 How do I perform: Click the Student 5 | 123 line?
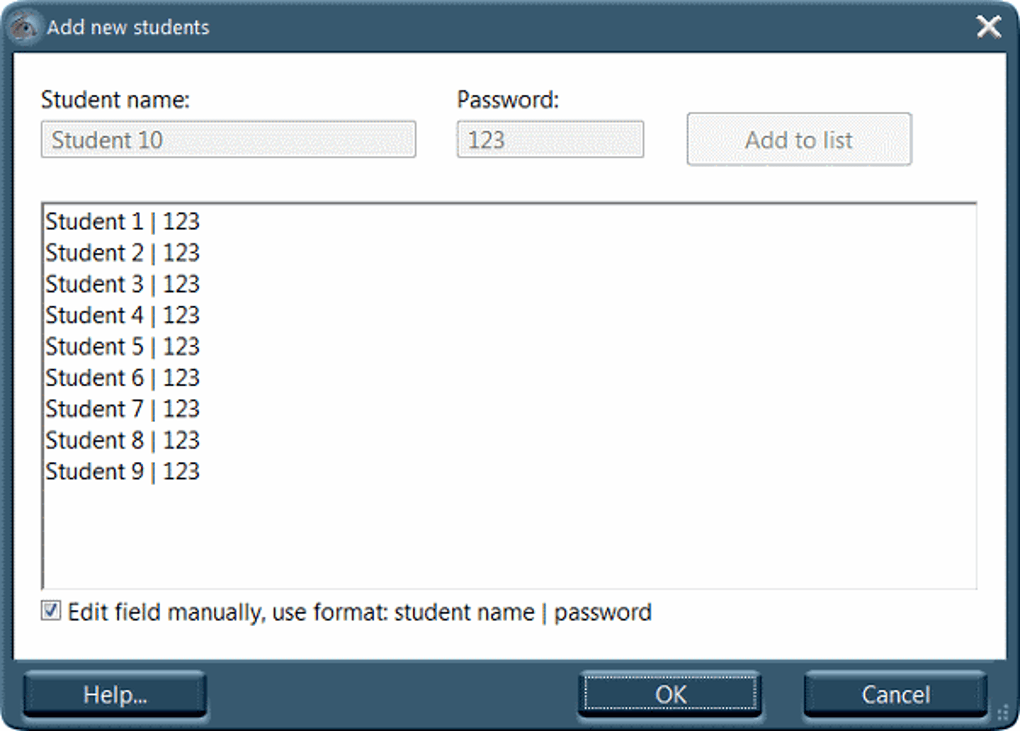point(122,347)
